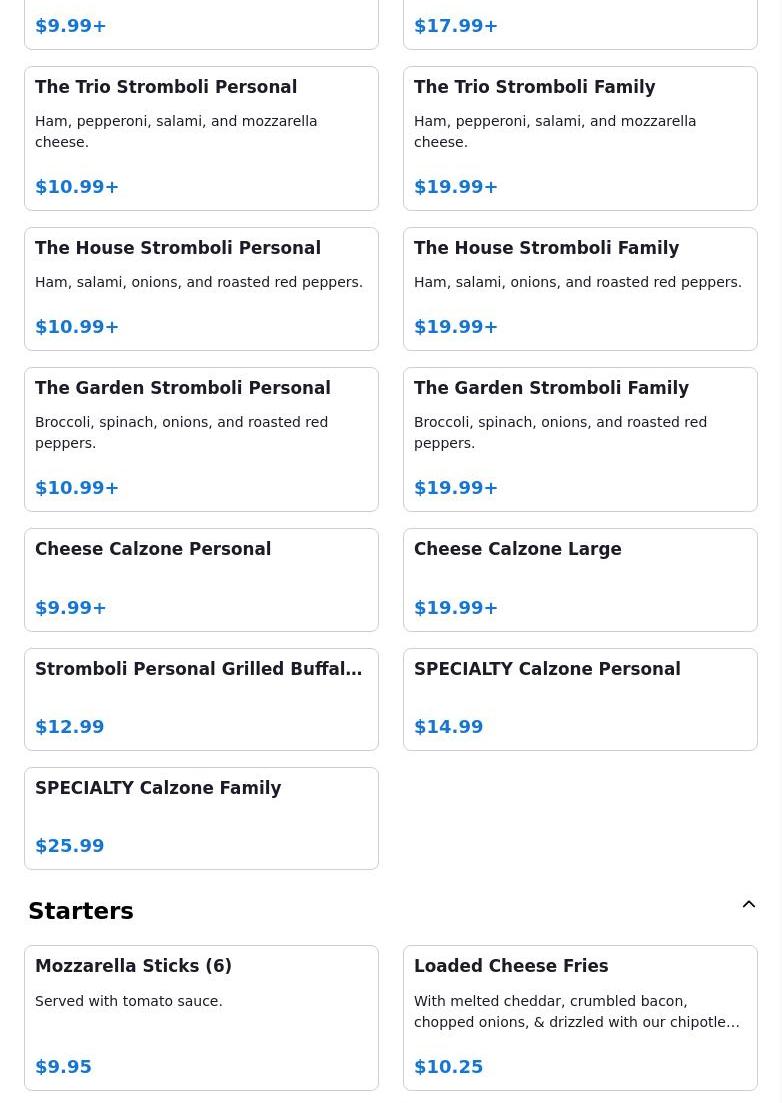
Task: Collapse the Starters section chevron
Action: [x=748, y=905]
